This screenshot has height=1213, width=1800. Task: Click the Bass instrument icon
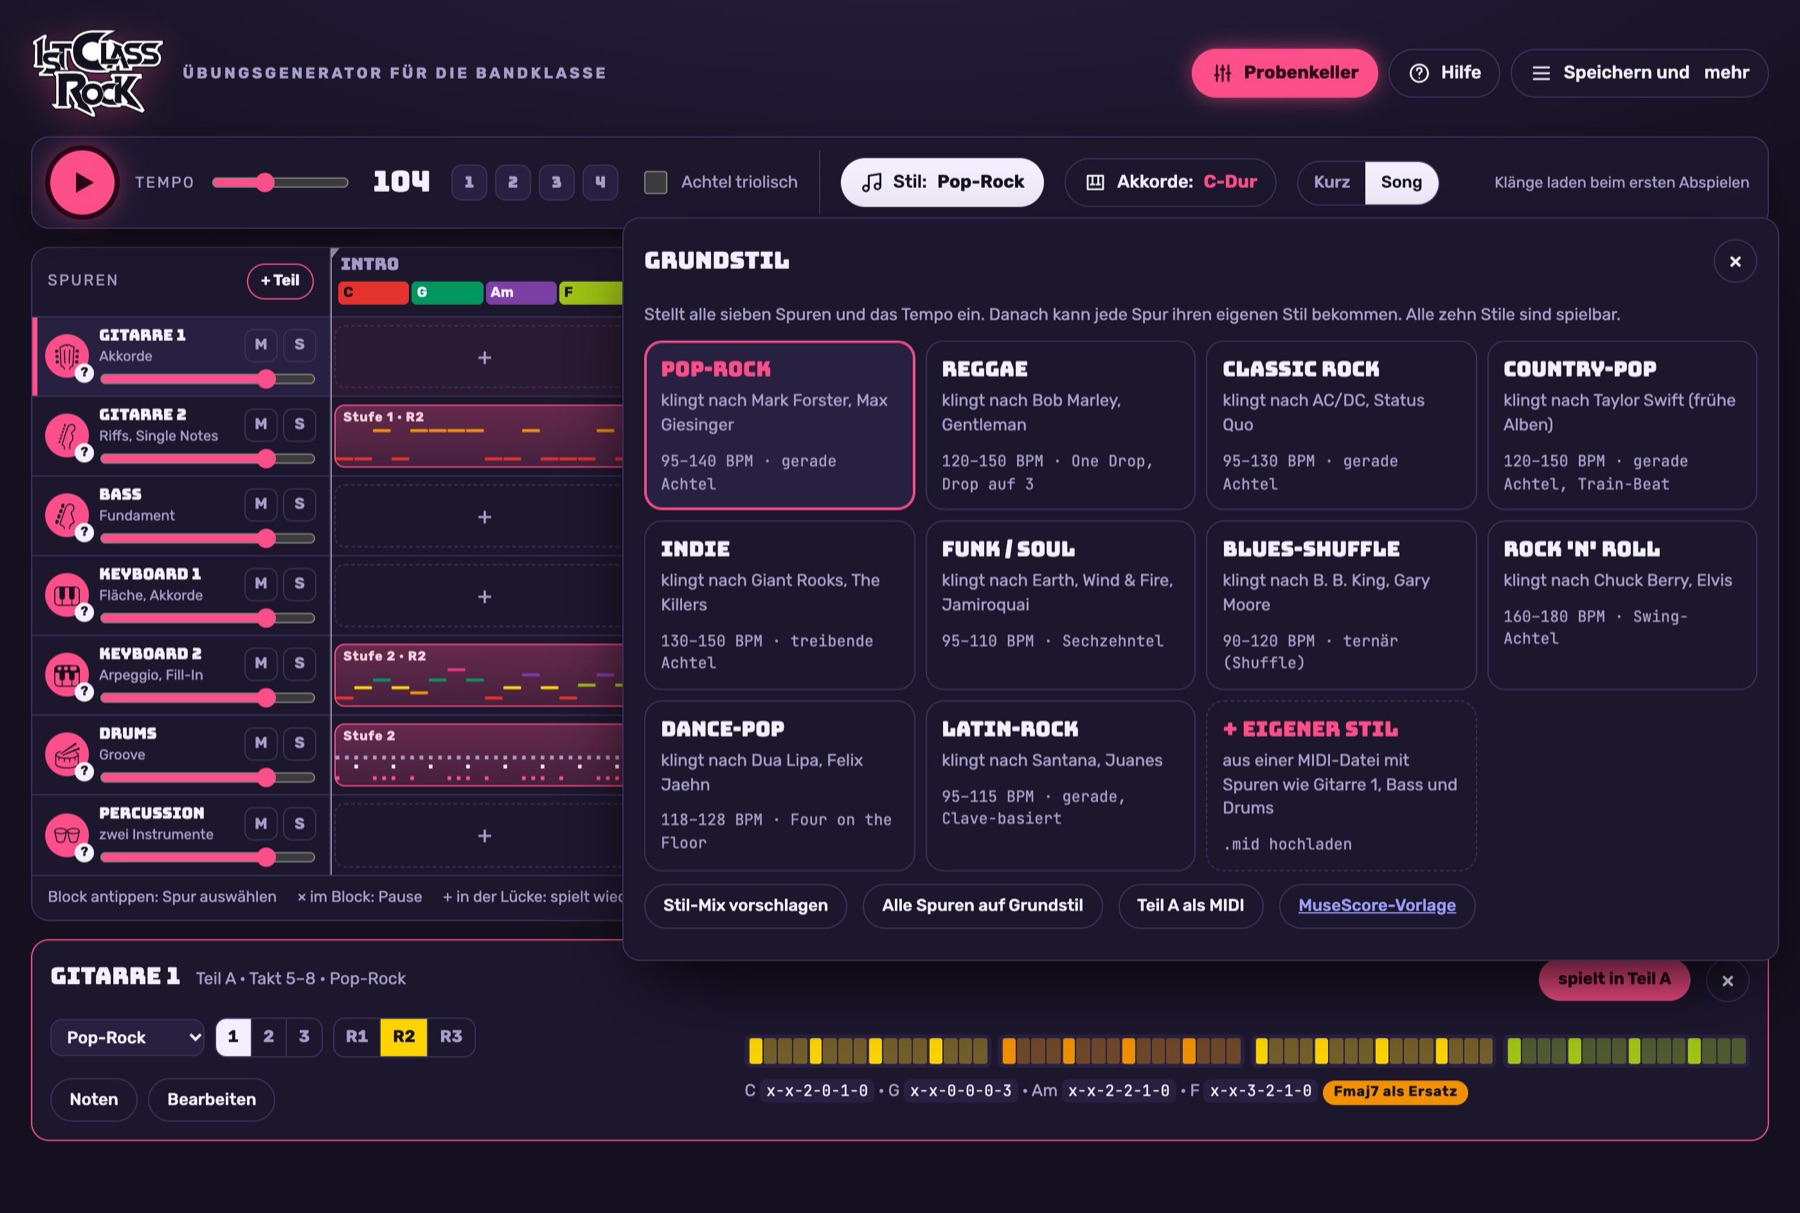66,516
